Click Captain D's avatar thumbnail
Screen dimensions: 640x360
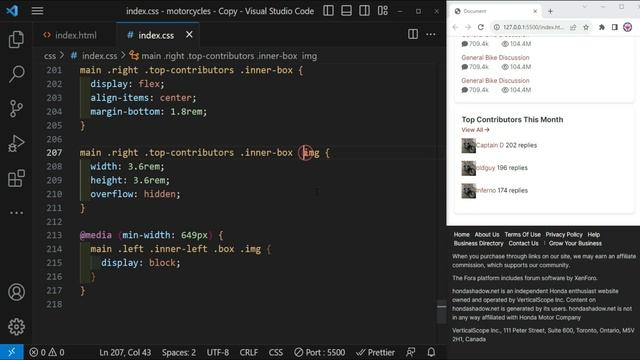(x=469, y=145)
